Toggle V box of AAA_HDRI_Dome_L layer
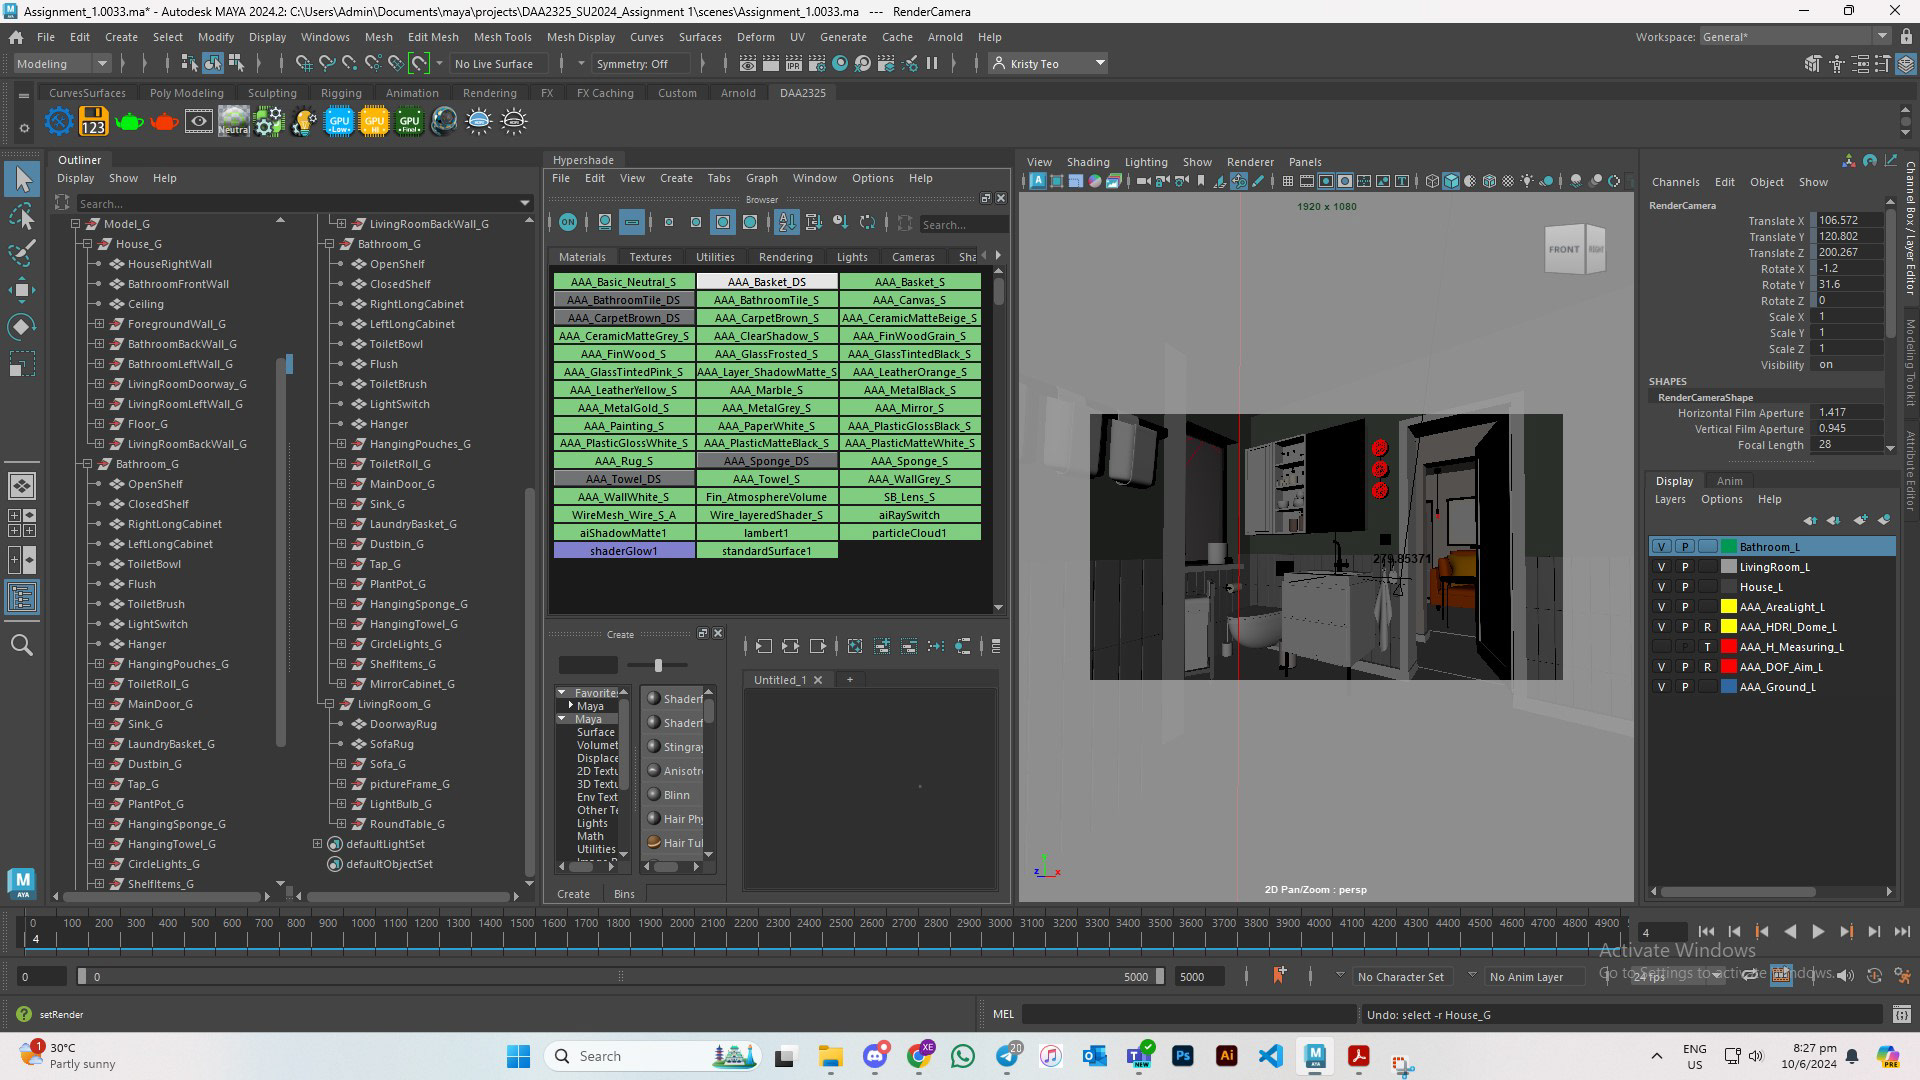The image size is (1920, 1080). pos(1661,627)
